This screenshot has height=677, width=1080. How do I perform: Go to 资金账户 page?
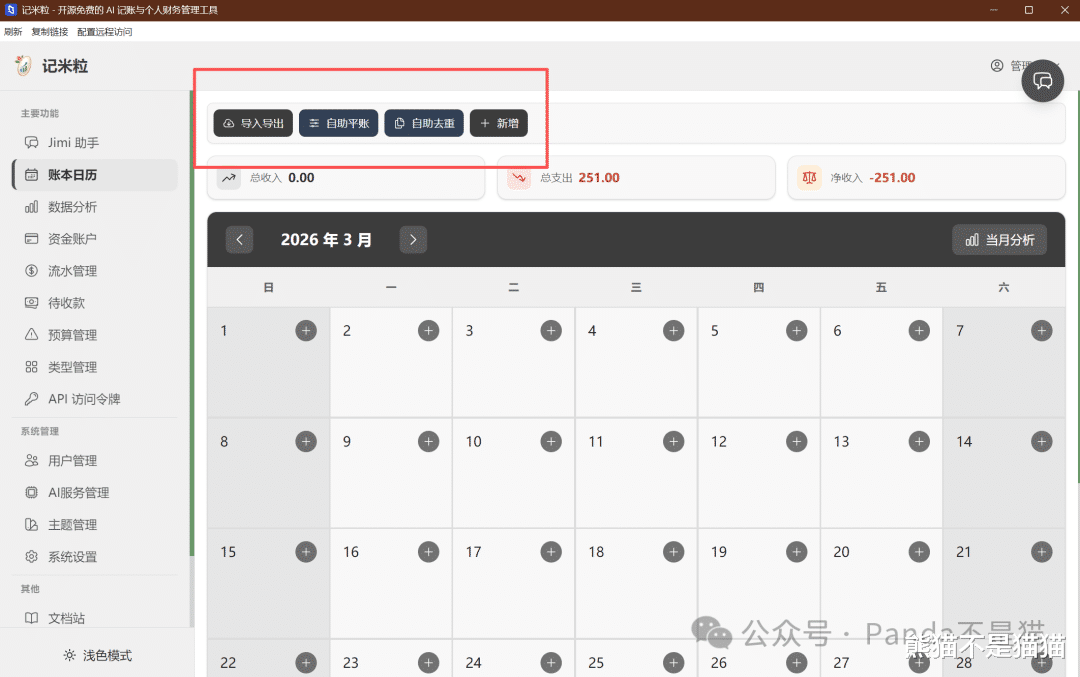(x=95, y=239)
